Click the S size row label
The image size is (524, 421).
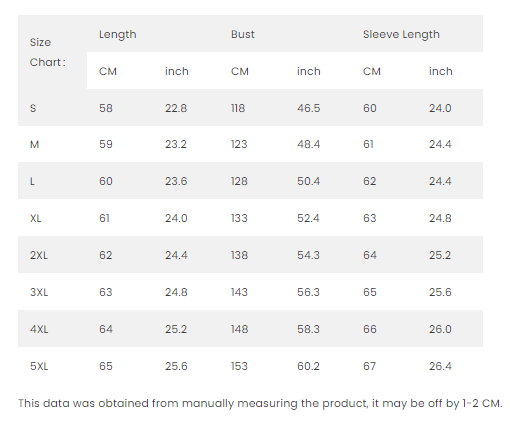pos(33,108)
